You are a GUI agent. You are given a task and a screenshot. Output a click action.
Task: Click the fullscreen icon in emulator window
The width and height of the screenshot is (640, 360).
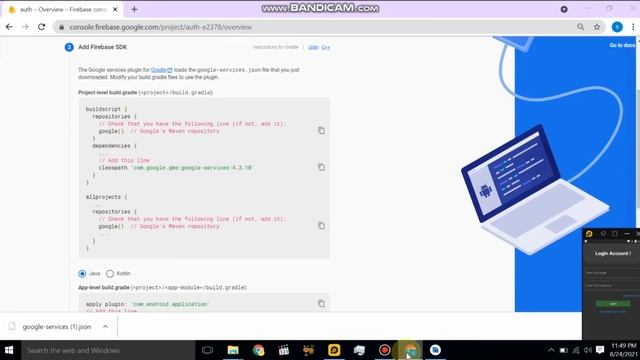[615, 233]
